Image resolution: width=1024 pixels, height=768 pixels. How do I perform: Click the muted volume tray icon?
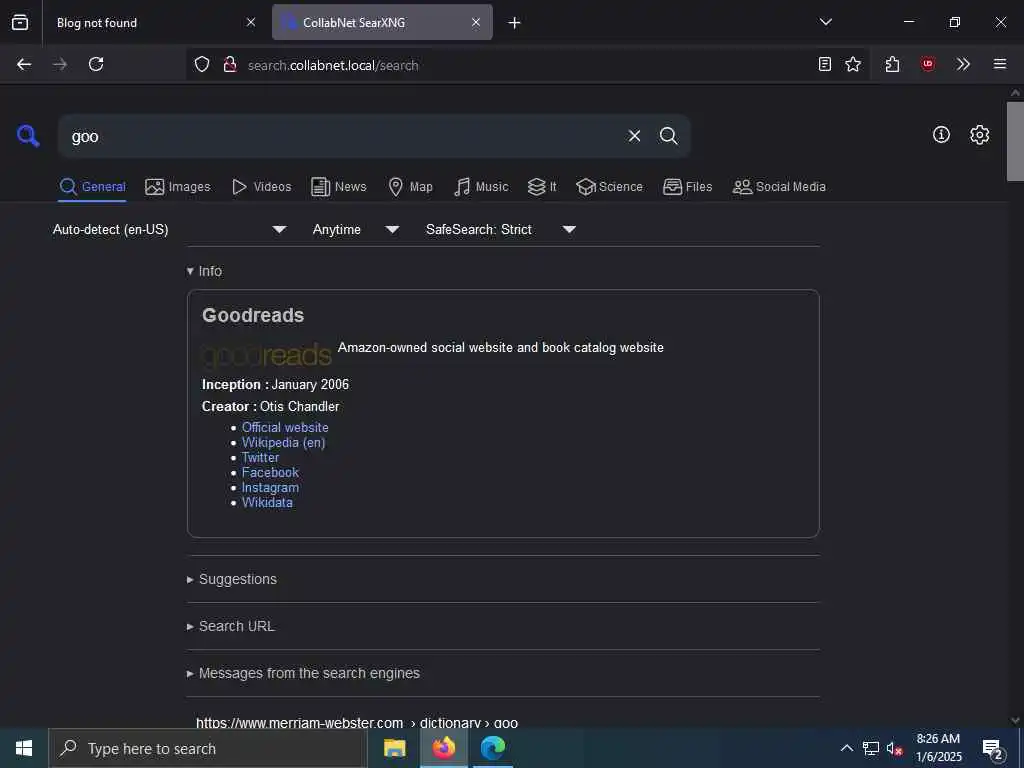coord(894,748)
